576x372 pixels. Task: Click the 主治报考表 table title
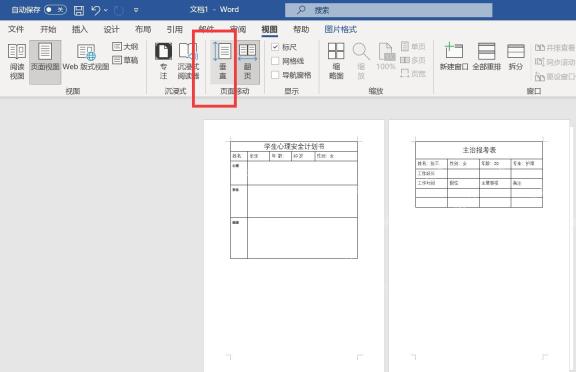(x=479, y=150)
